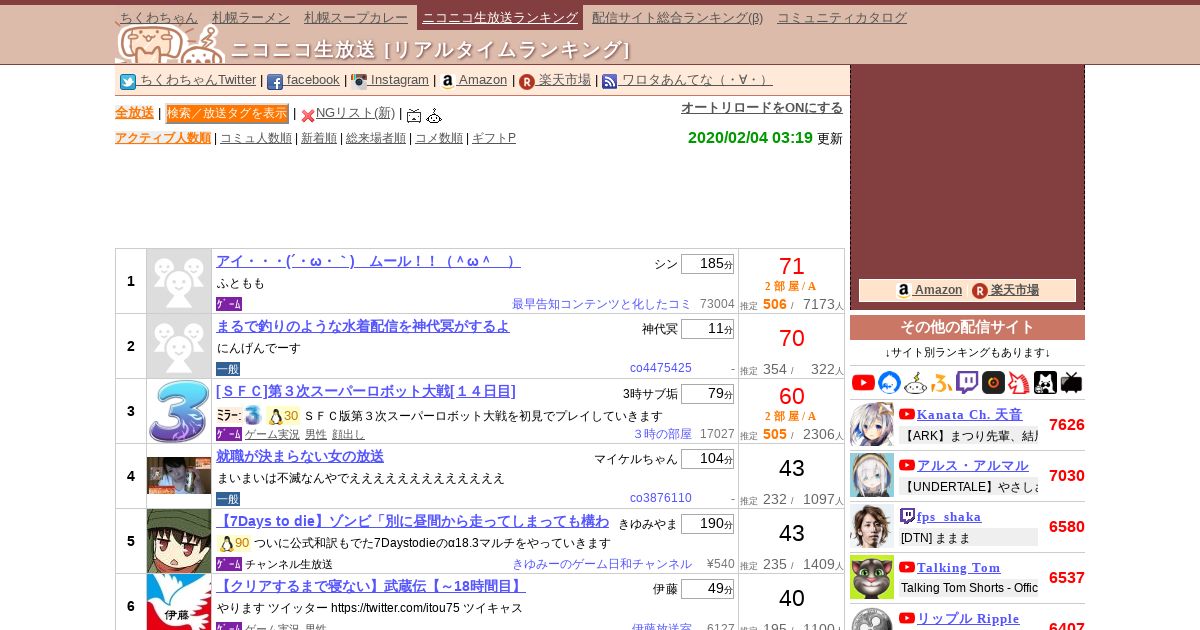Open [ＳＦＣ]第３次スーパーロボット大戦 broadcast
Screen dimensions: 1200x630
[x=366, y=391]
